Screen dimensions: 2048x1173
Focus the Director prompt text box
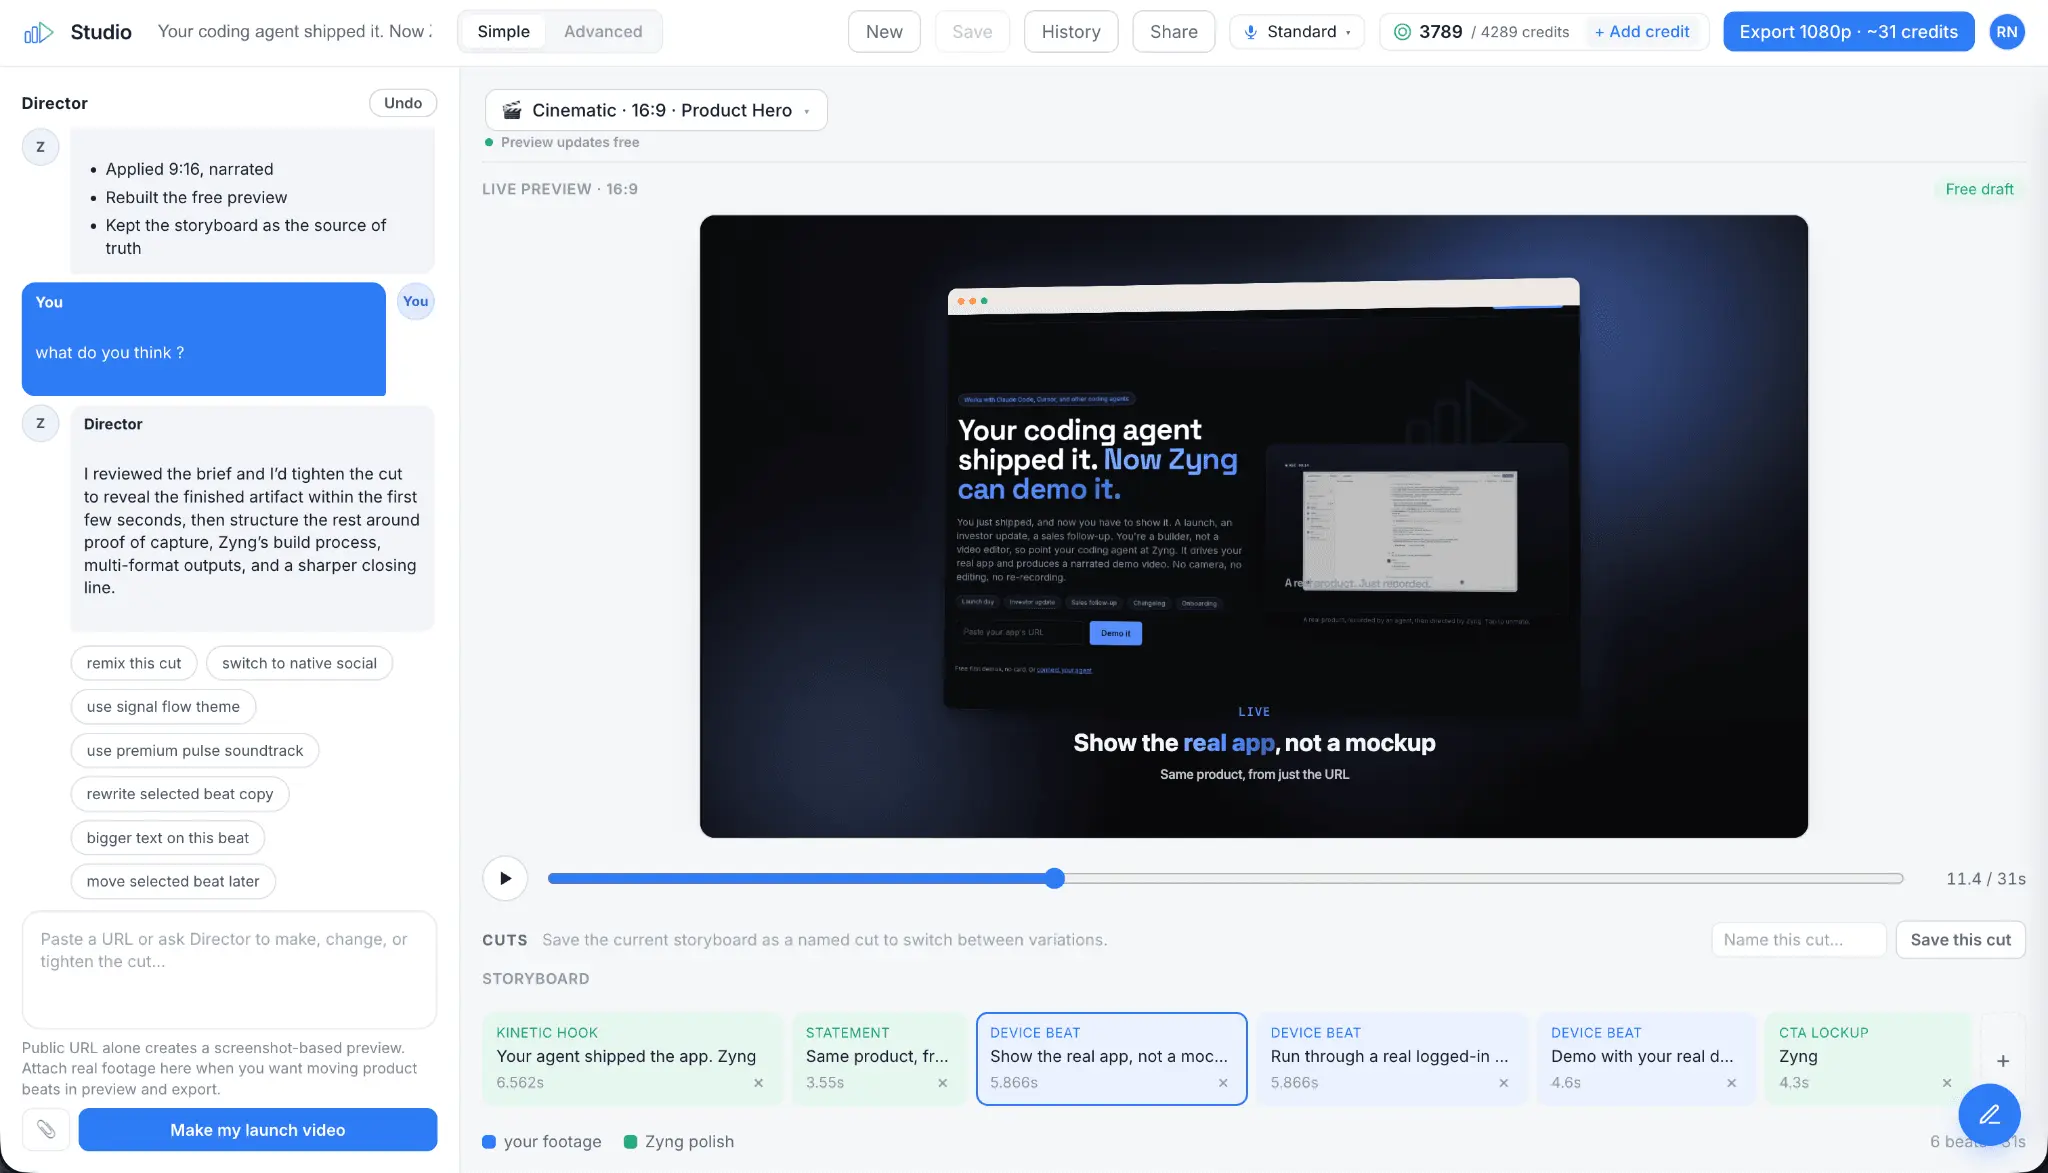(229, 969)
